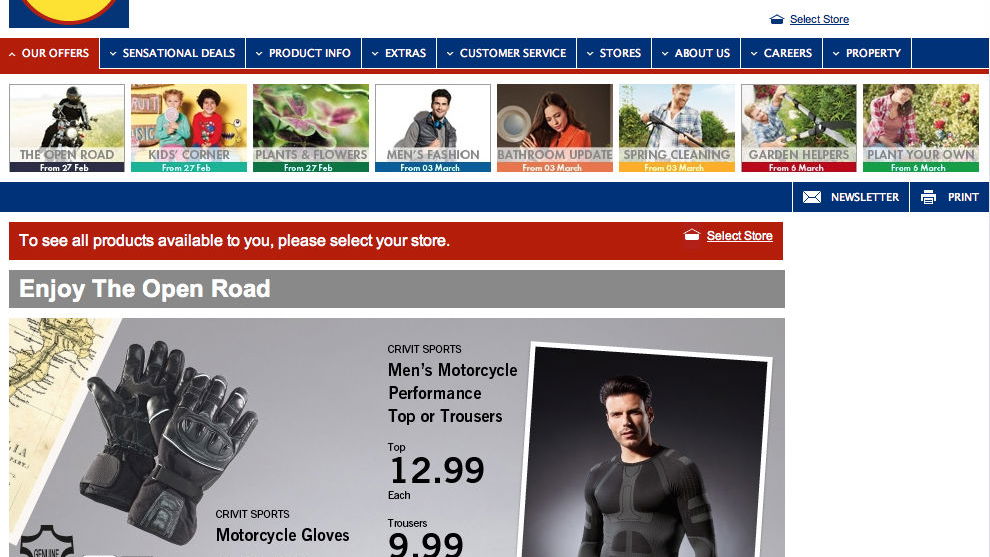Click the store icon beside top Select Store
The height and width of the screenshot is (557, 990).
point(777,20)
